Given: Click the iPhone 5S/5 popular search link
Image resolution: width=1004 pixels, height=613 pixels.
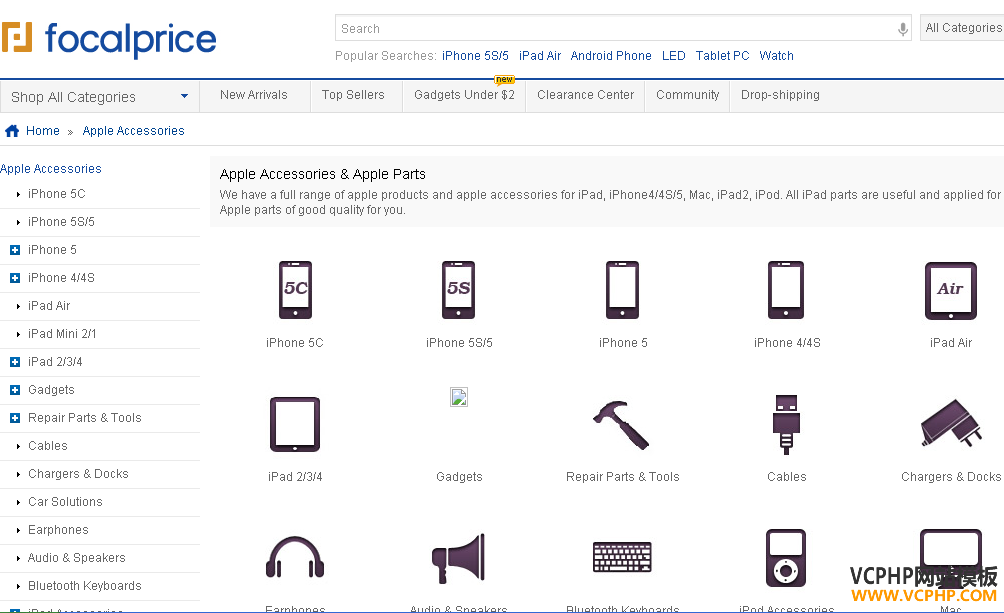Looking at the screenshot, I should [x=475, y=56].
